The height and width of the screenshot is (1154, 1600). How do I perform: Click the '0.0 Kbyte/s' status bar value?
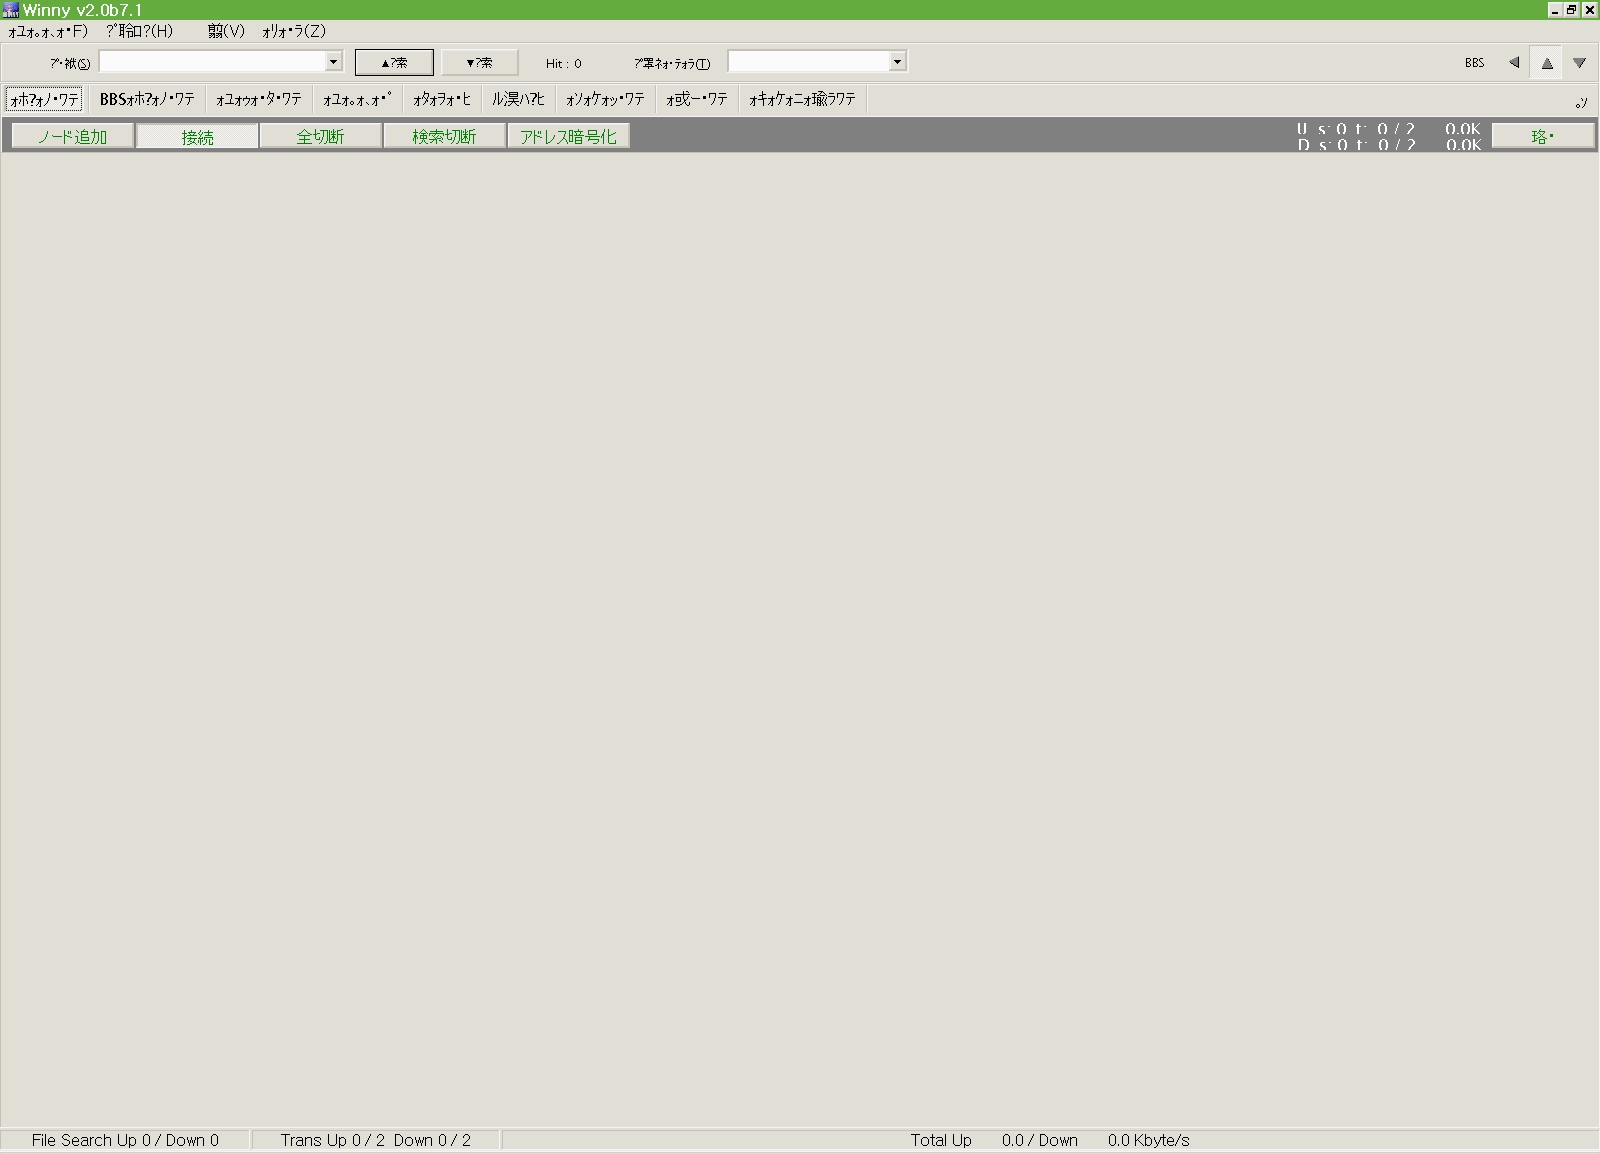coord(1148,1140)
